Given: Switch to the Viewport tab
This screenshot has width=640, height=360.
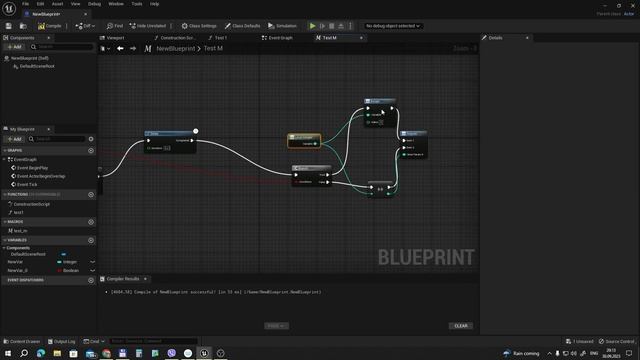Looking at the screenshot, I should (112, 38).
